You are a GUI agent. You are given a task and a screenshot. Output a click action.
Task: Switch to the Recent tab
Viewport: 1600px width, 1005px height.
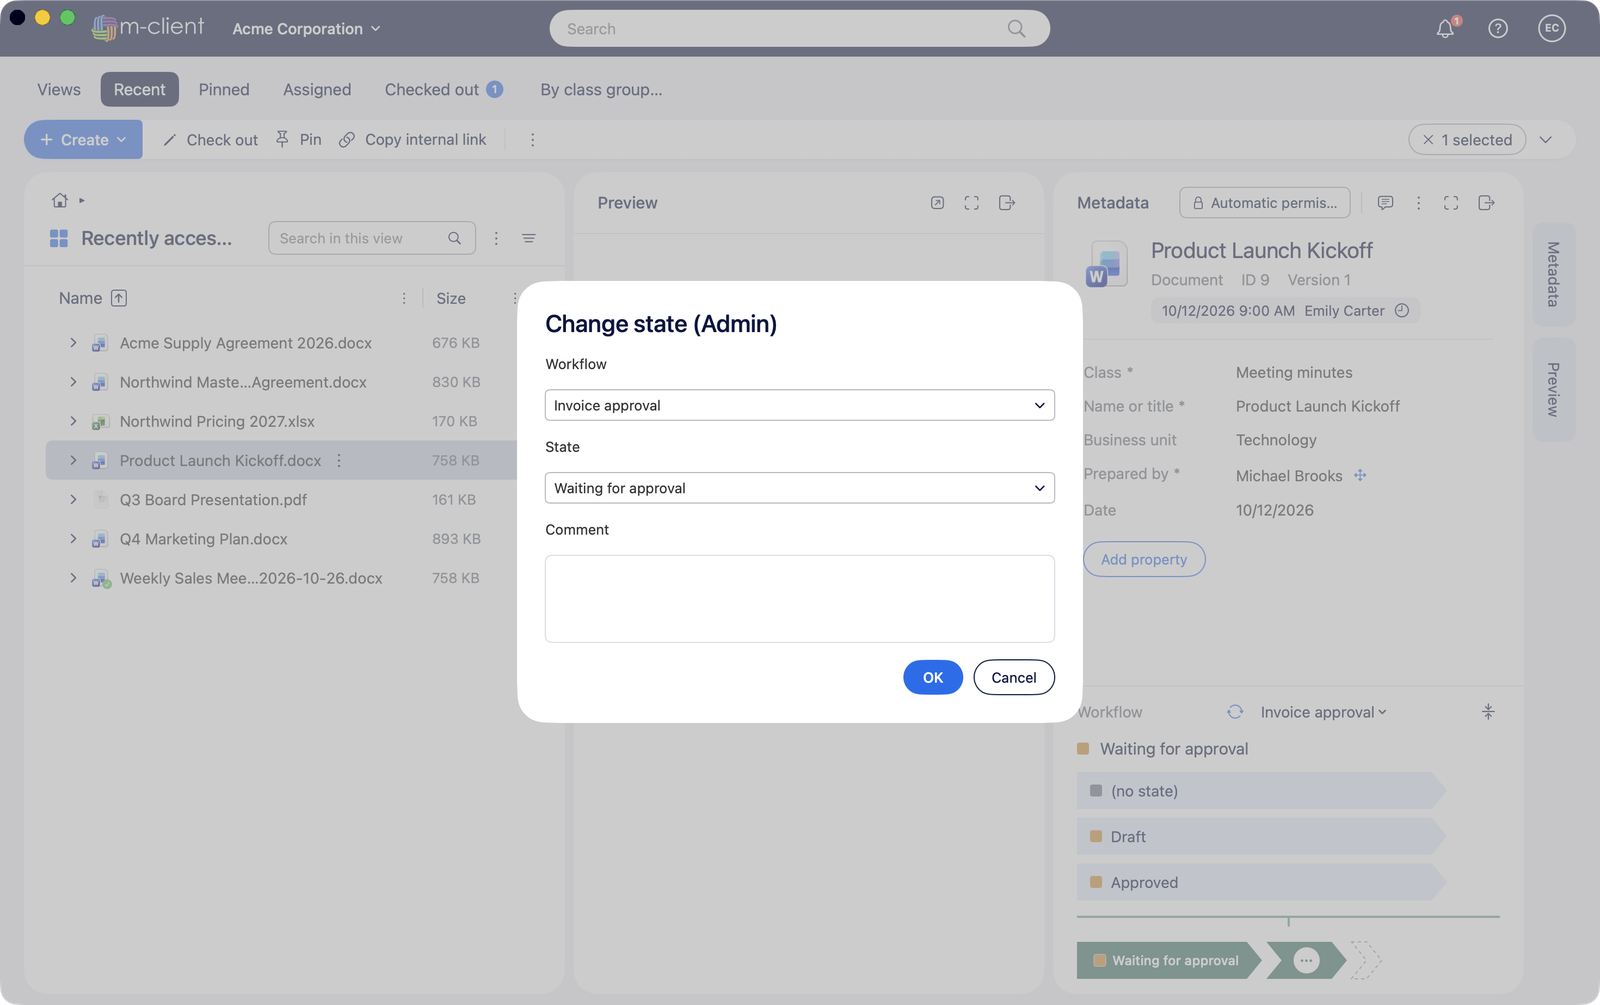point(140,89)
